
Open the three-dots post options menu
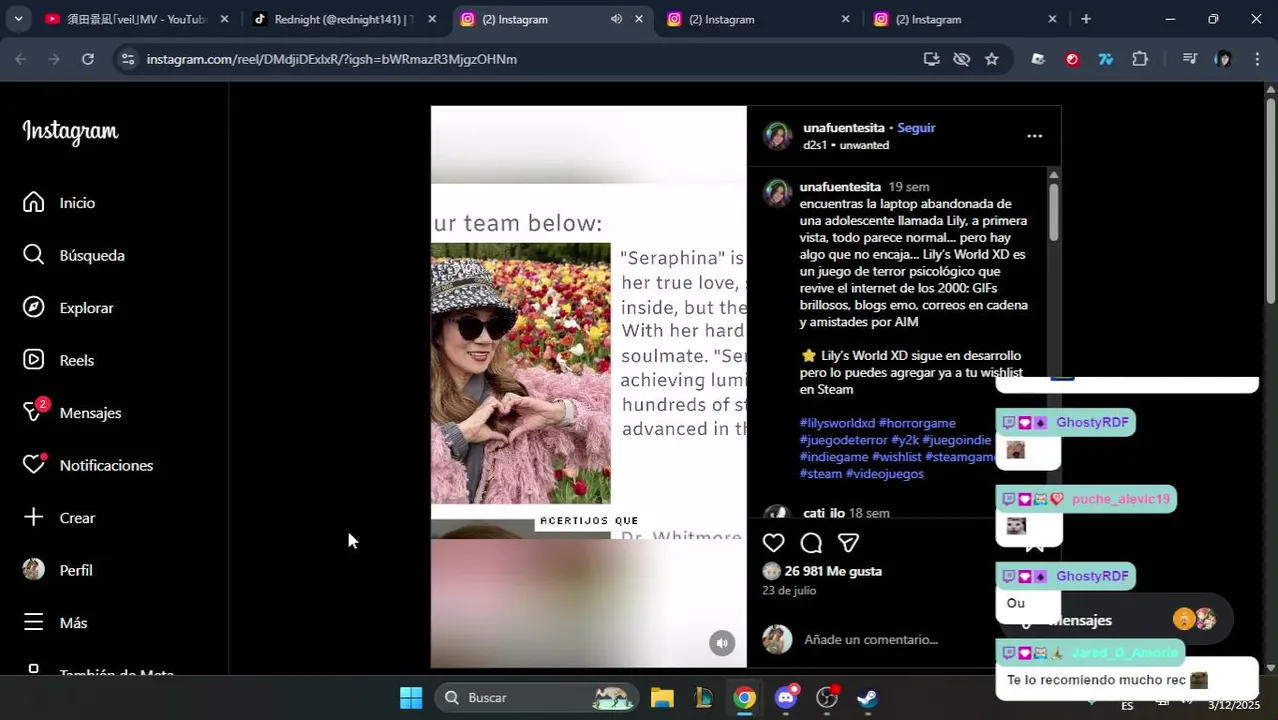coord(1035,136)
